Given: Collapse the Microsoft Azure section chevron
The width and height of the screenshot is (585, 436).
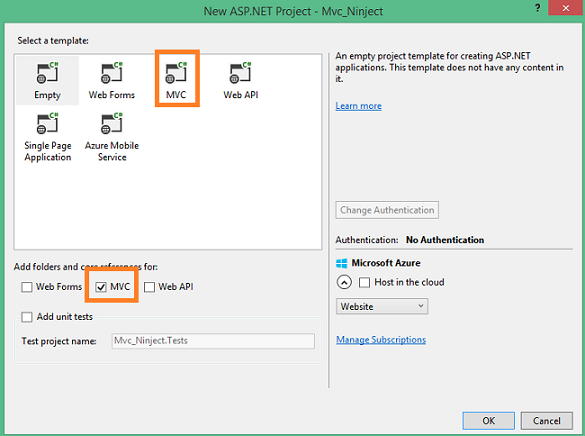Looking at the screenshot, I should [344, 282].
